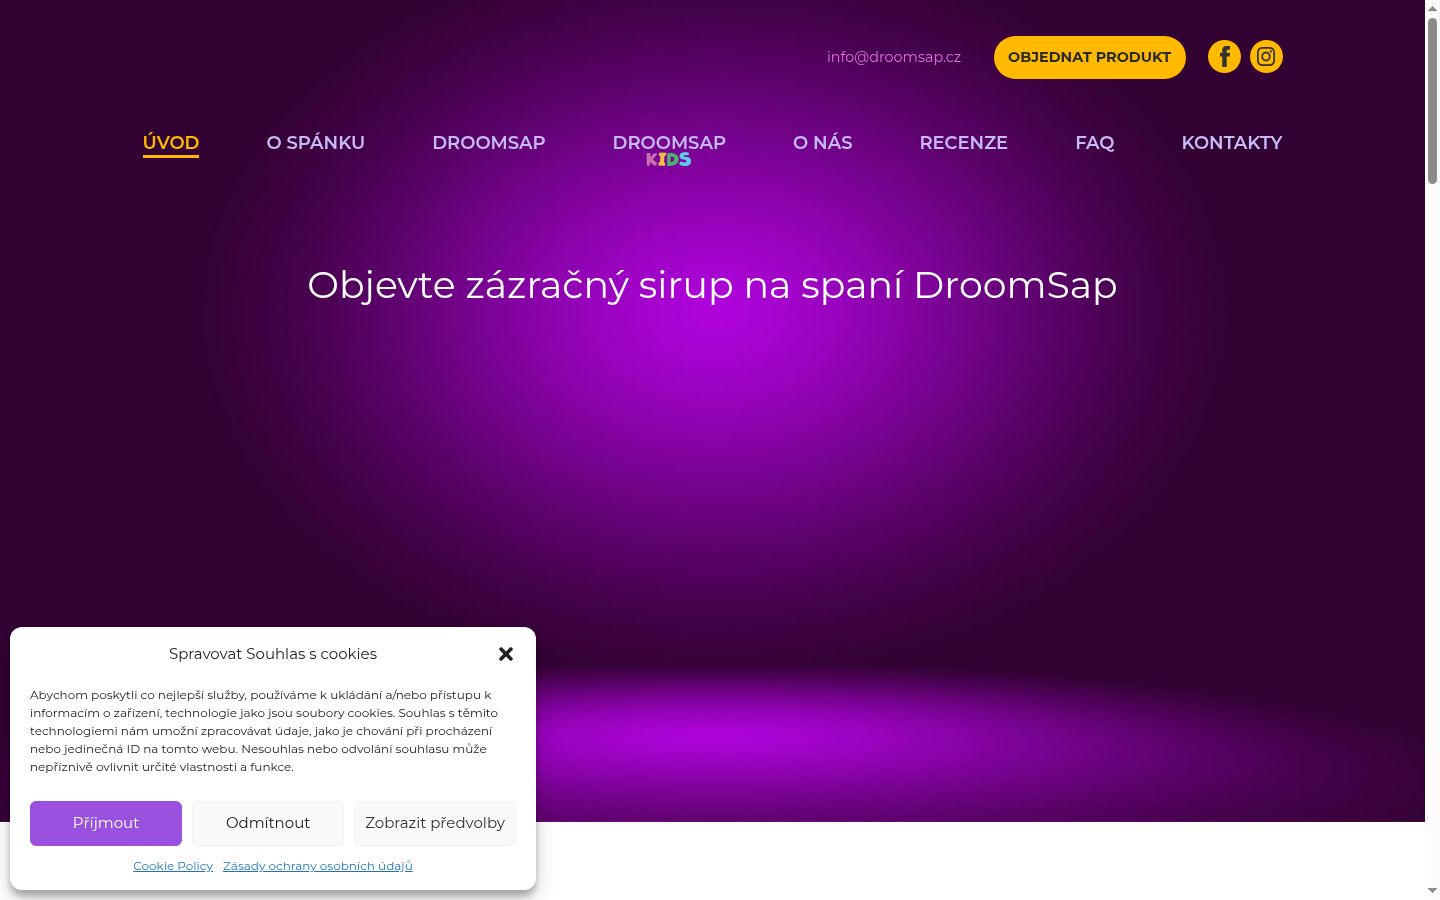Open the O NÁS menu item
1440x900 pixels.
(823, 143)
